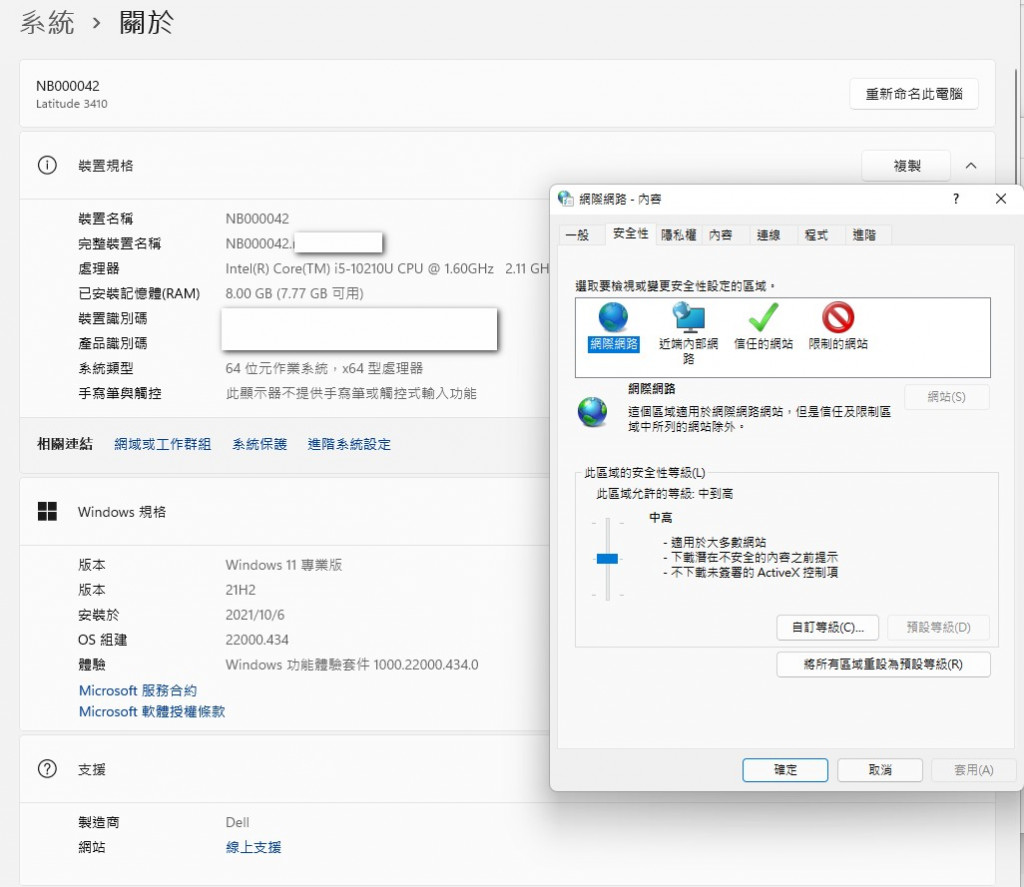
Task: Open the 網域或工作群組 link
Action: (x=162, y=444)
